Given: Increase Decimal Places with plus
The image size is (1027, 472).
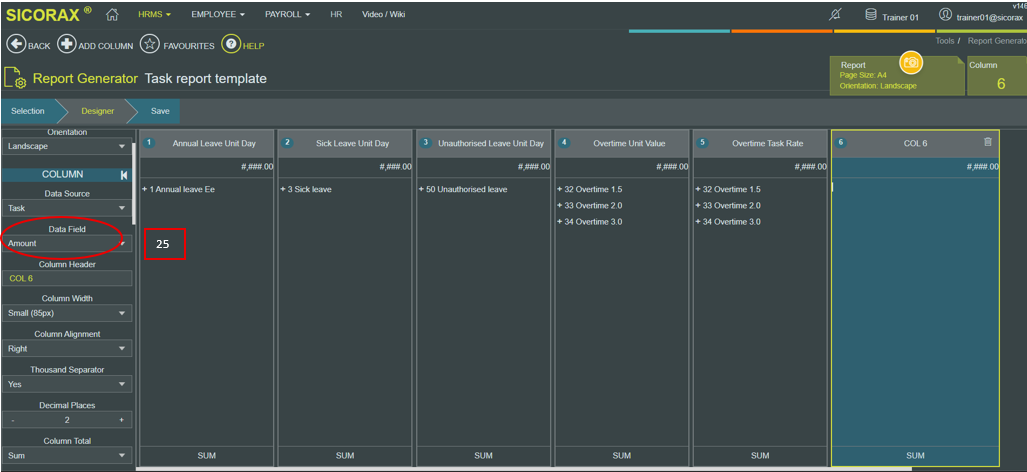Looking at the screenshot, I should [121, 420].
